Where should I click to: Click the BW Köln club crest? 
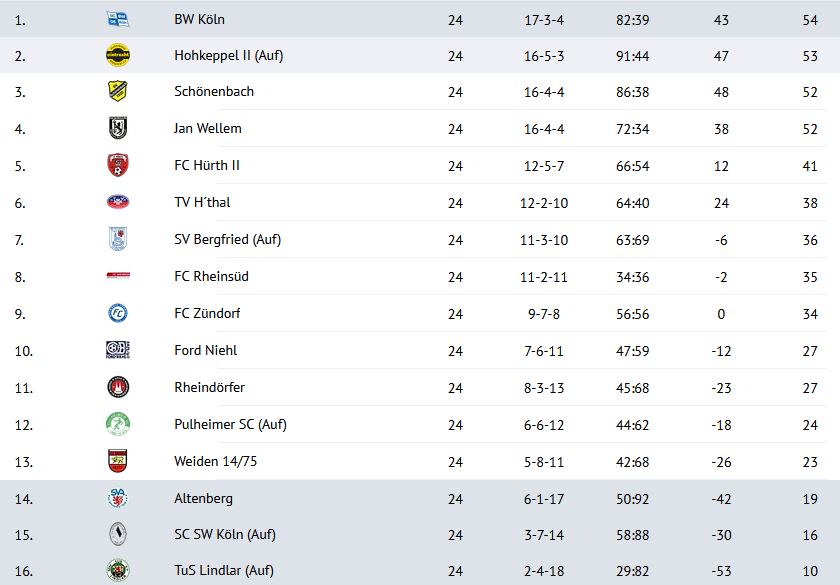[118, 20]
